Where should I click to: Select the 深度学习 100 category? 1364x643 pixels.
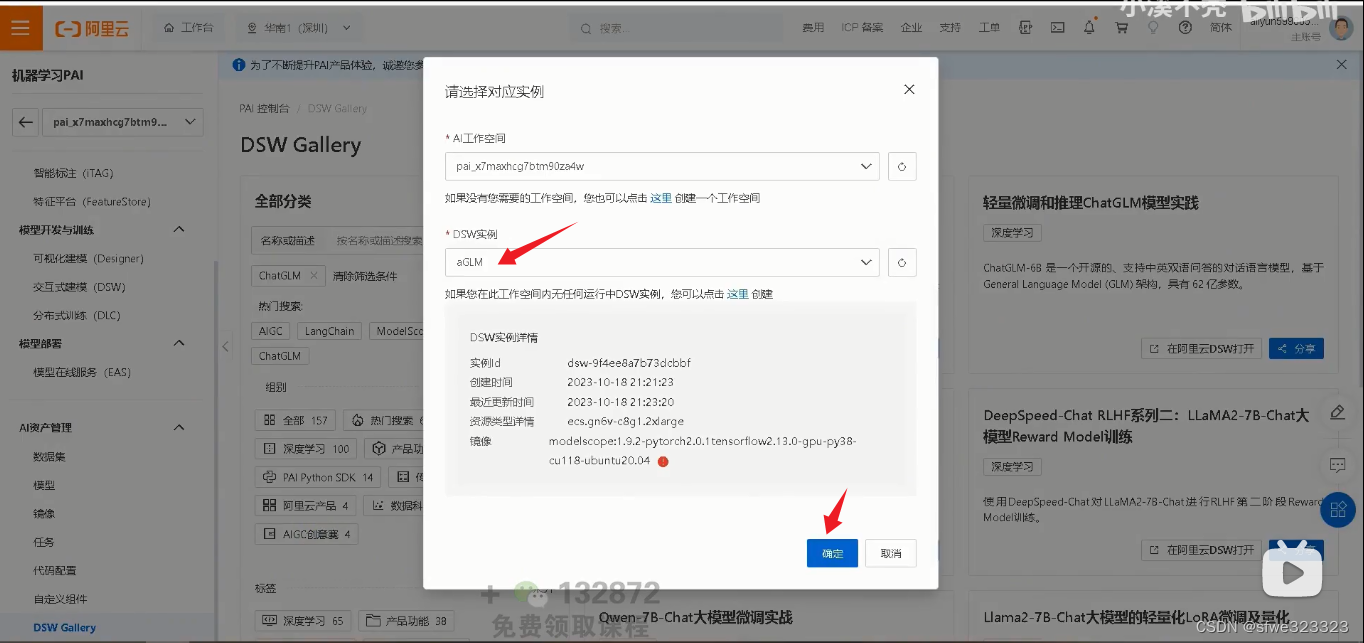click(x=306, y=449)
